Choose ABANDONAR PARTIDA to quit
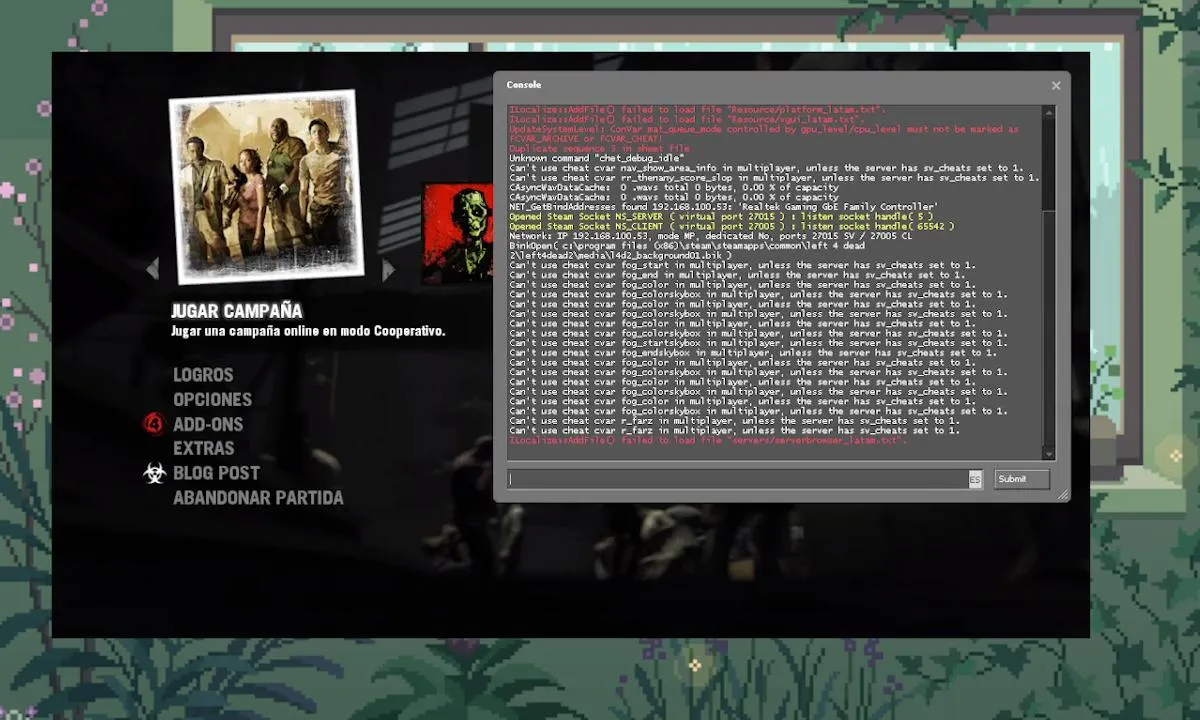 coord(258,497)
